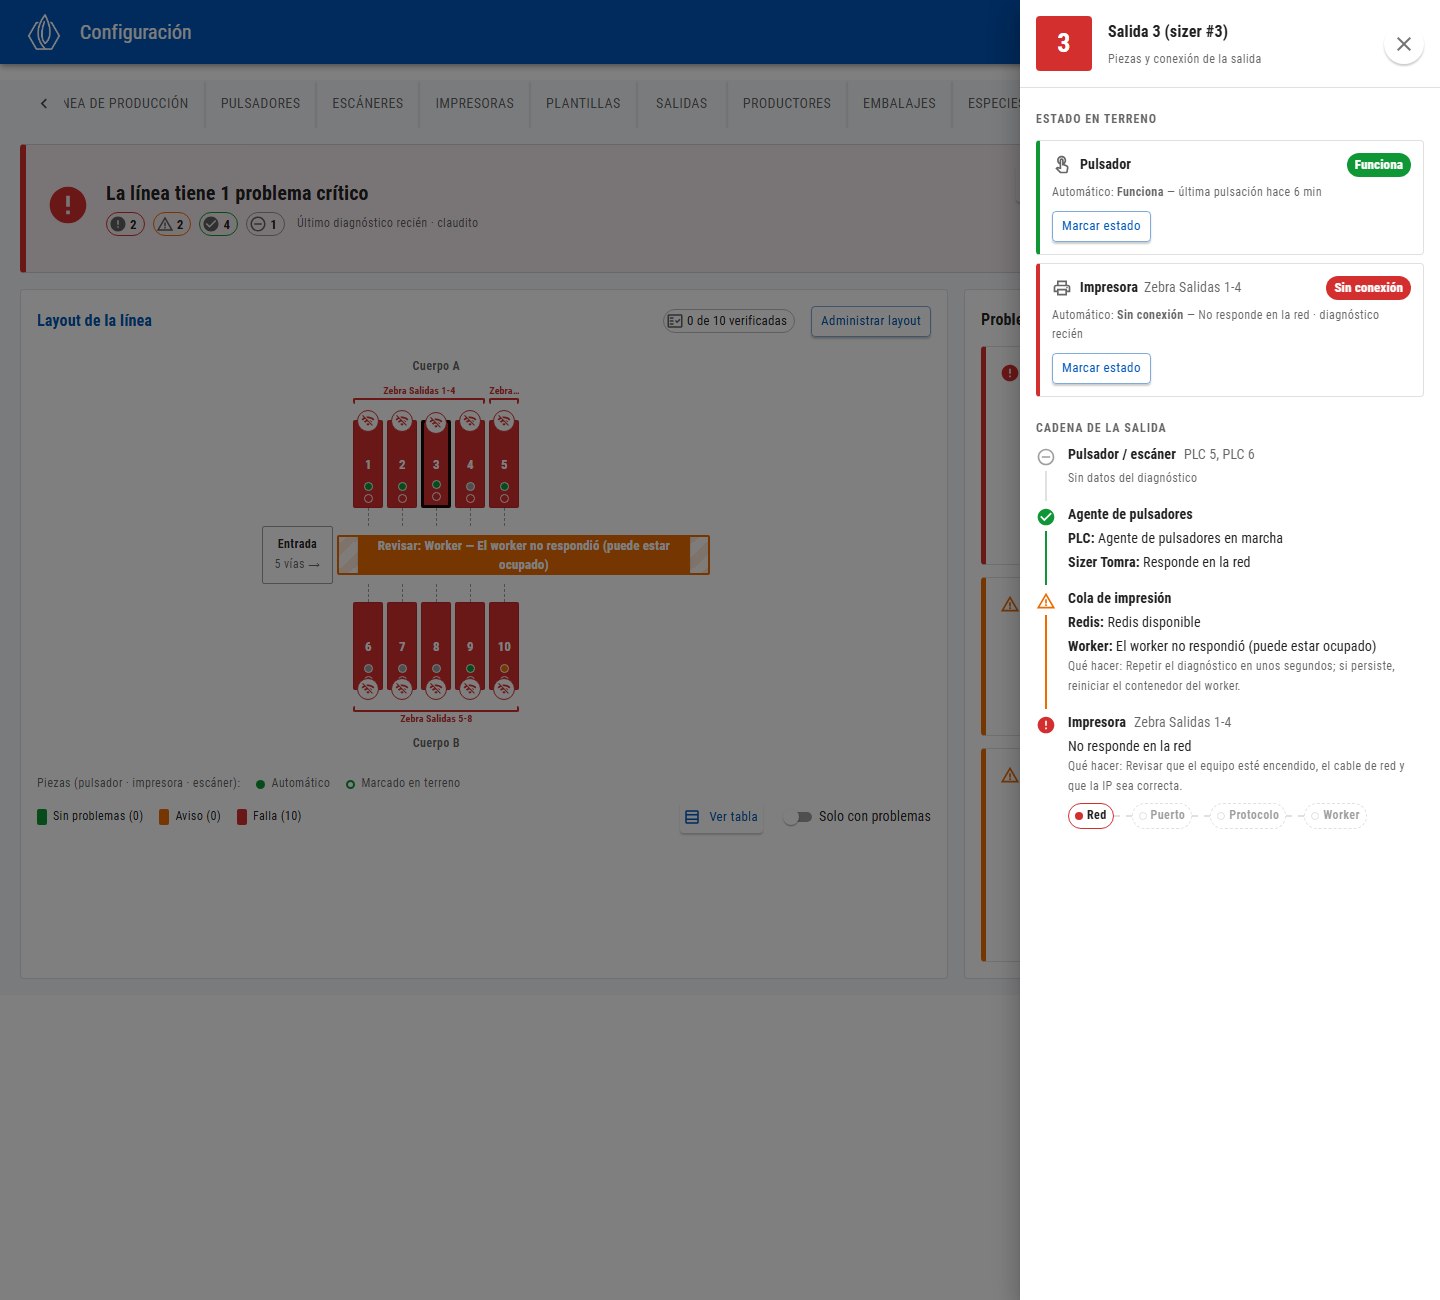
Task: Select the PRODUCTORES tab
Action: 787,104
